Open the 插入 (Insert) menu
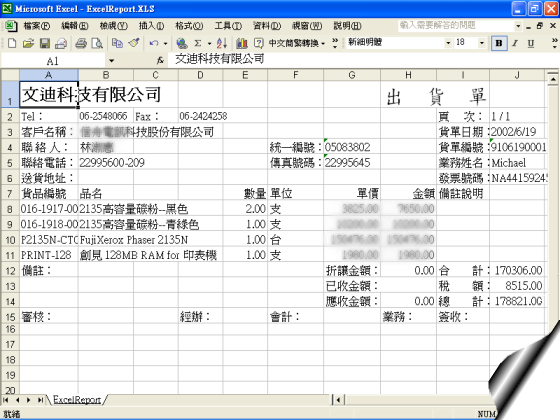 pos(151,26)
